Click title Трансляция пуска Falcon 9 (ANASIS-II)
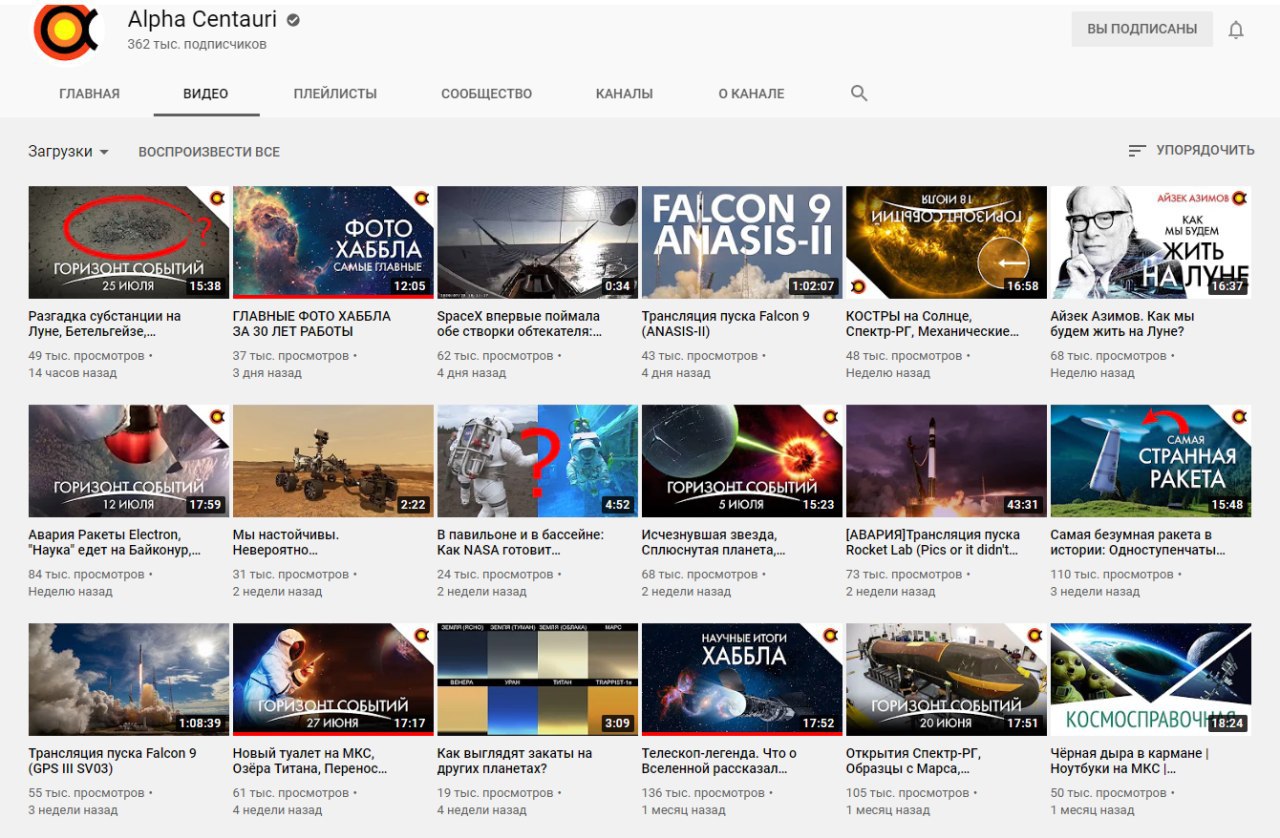 [726, 323]
